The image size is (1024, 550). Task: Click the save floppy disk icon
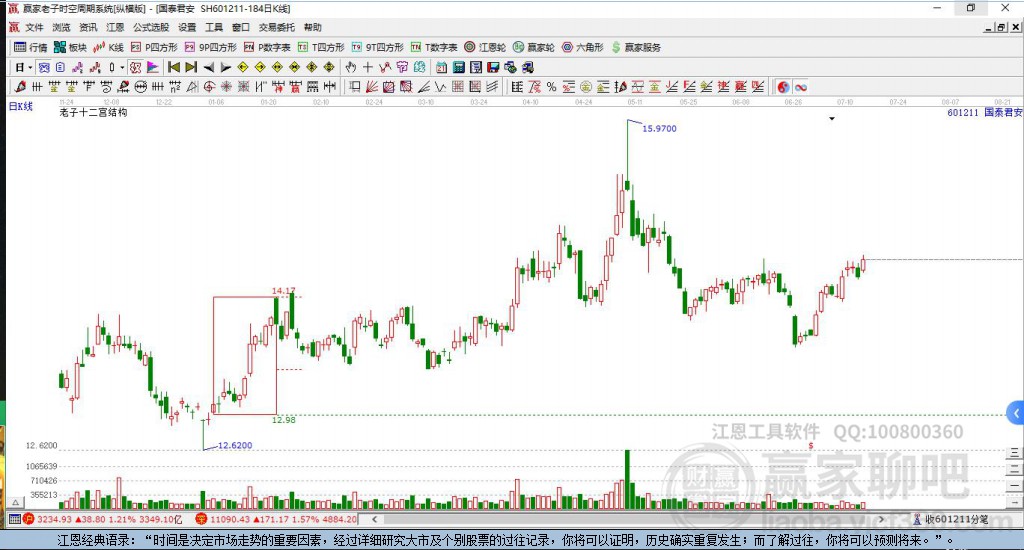pos(493,67)
